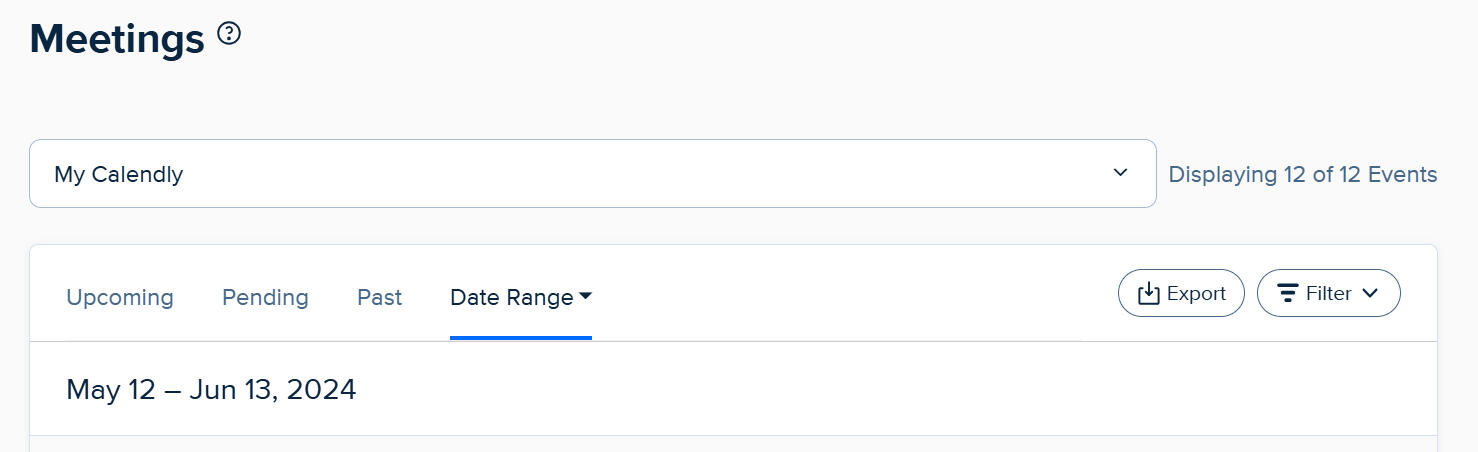Open the Past meetings tab

[379, 297]
